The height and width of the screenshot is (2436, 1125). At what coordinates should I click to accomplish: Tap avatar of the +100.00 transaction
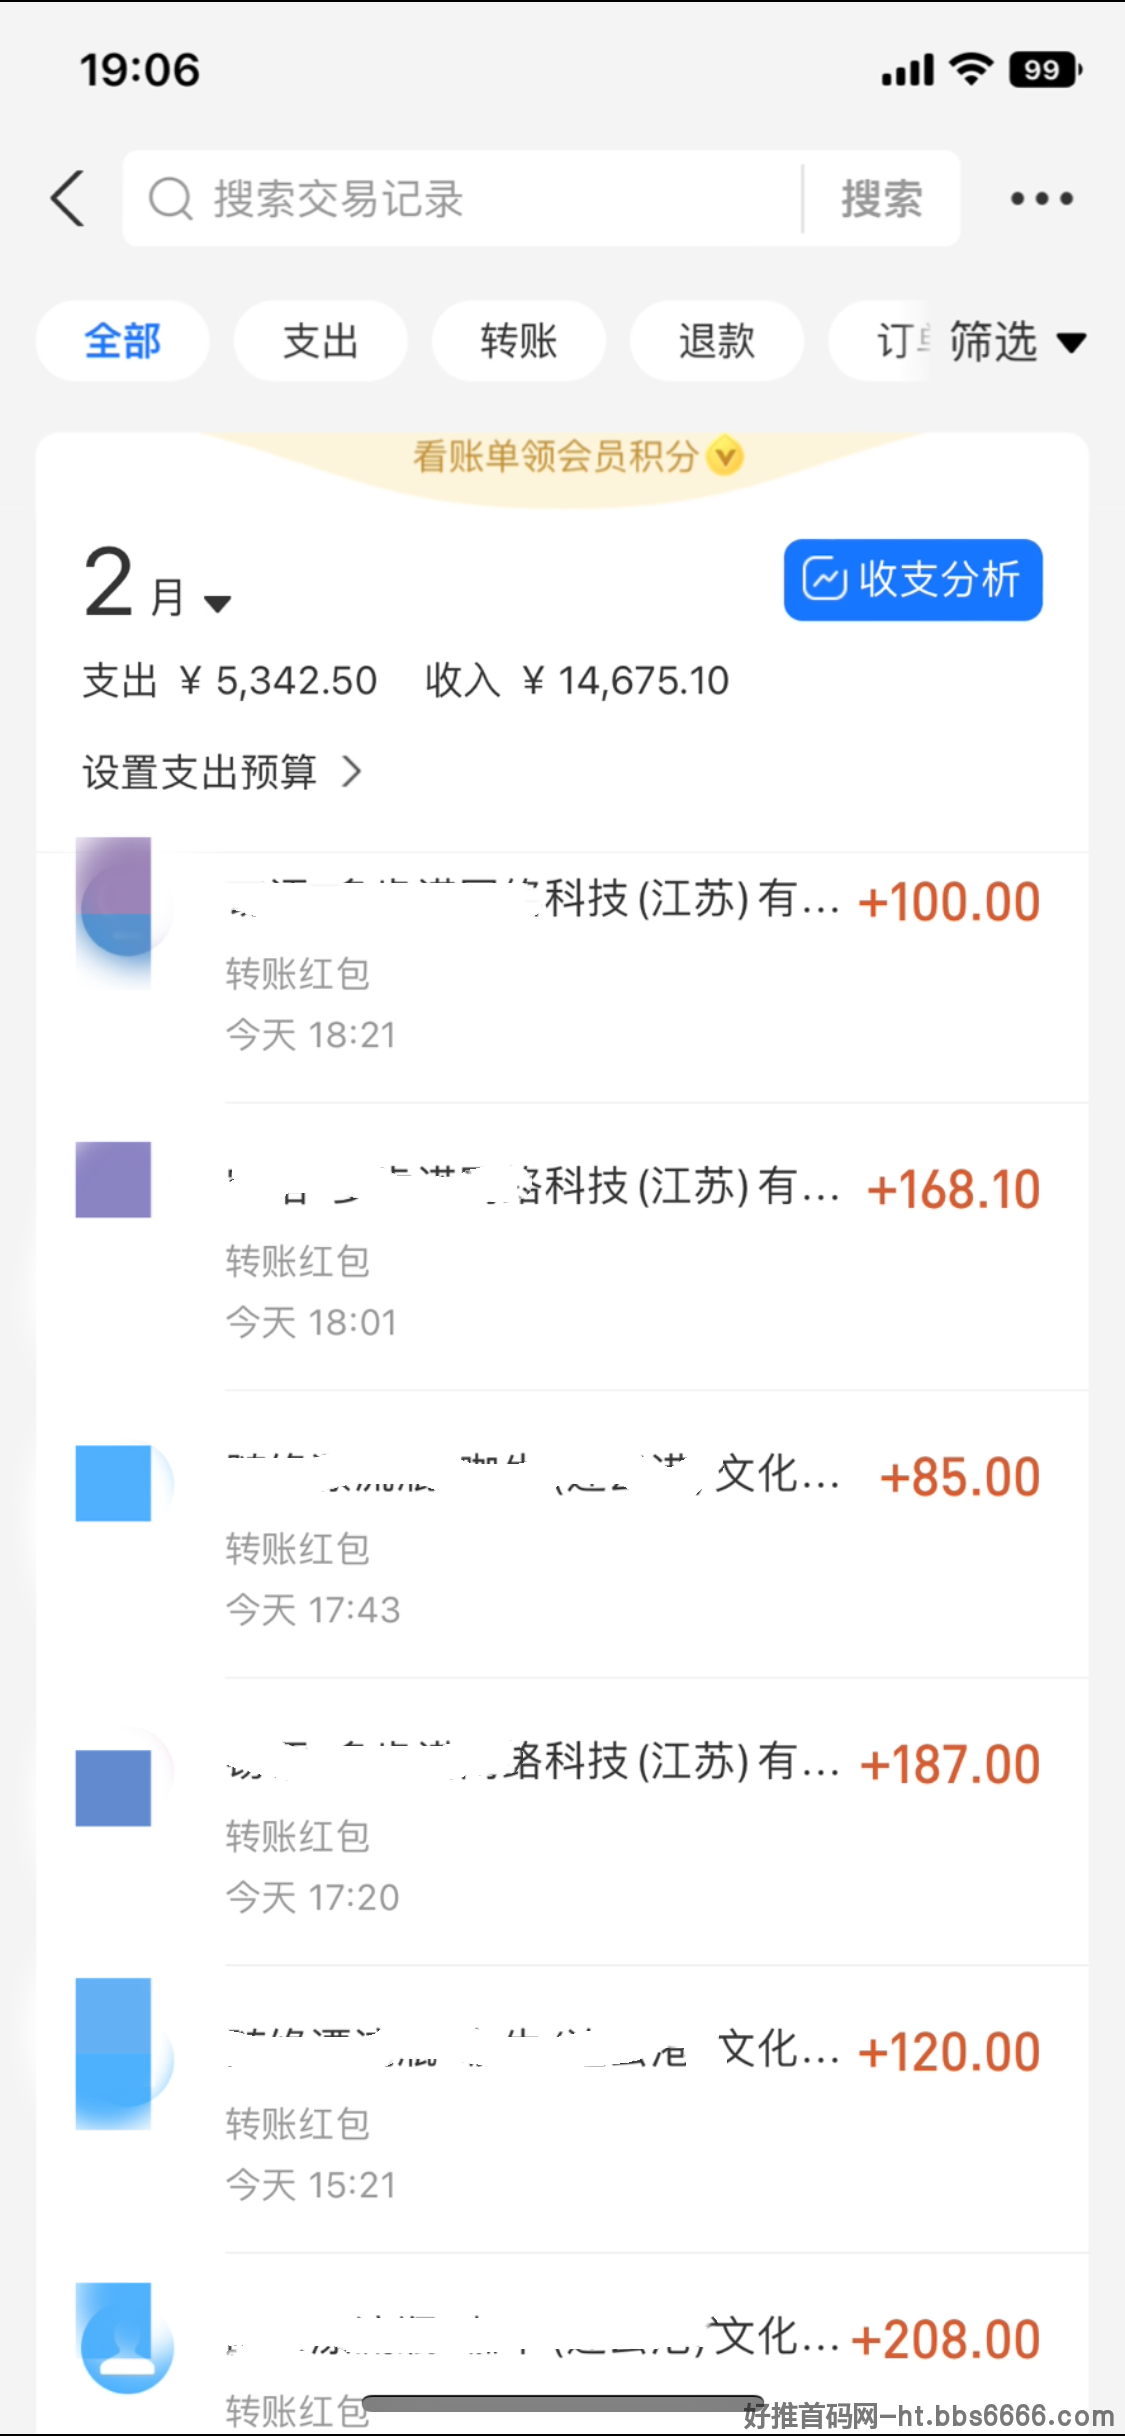coord(114,913)
